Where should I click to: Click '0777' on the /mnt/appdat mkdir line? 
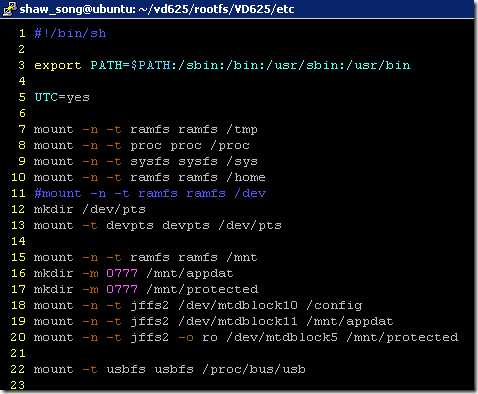click(122, 273)
